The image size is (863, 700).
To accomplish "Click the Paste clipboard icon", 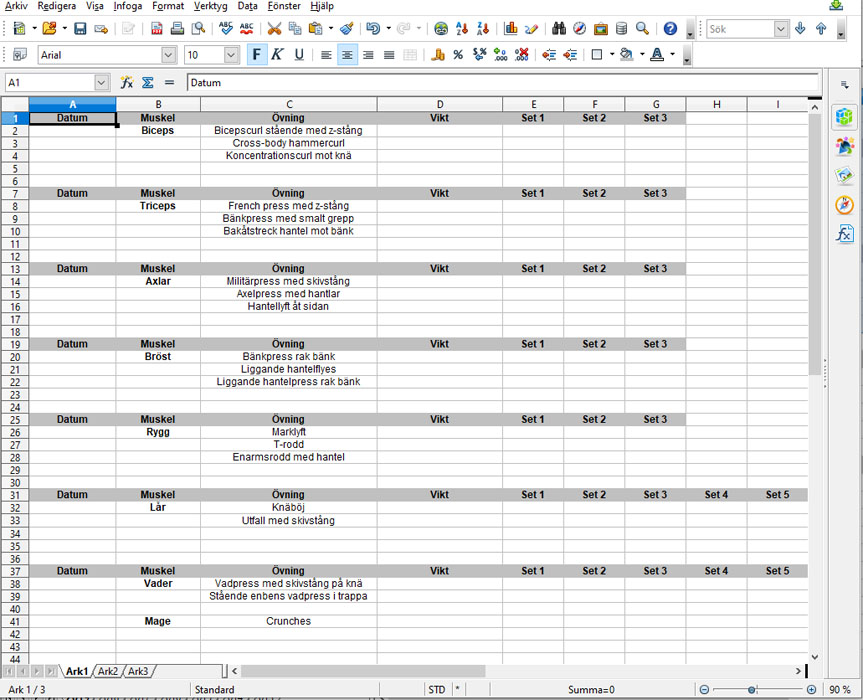I will coord(316,29).
